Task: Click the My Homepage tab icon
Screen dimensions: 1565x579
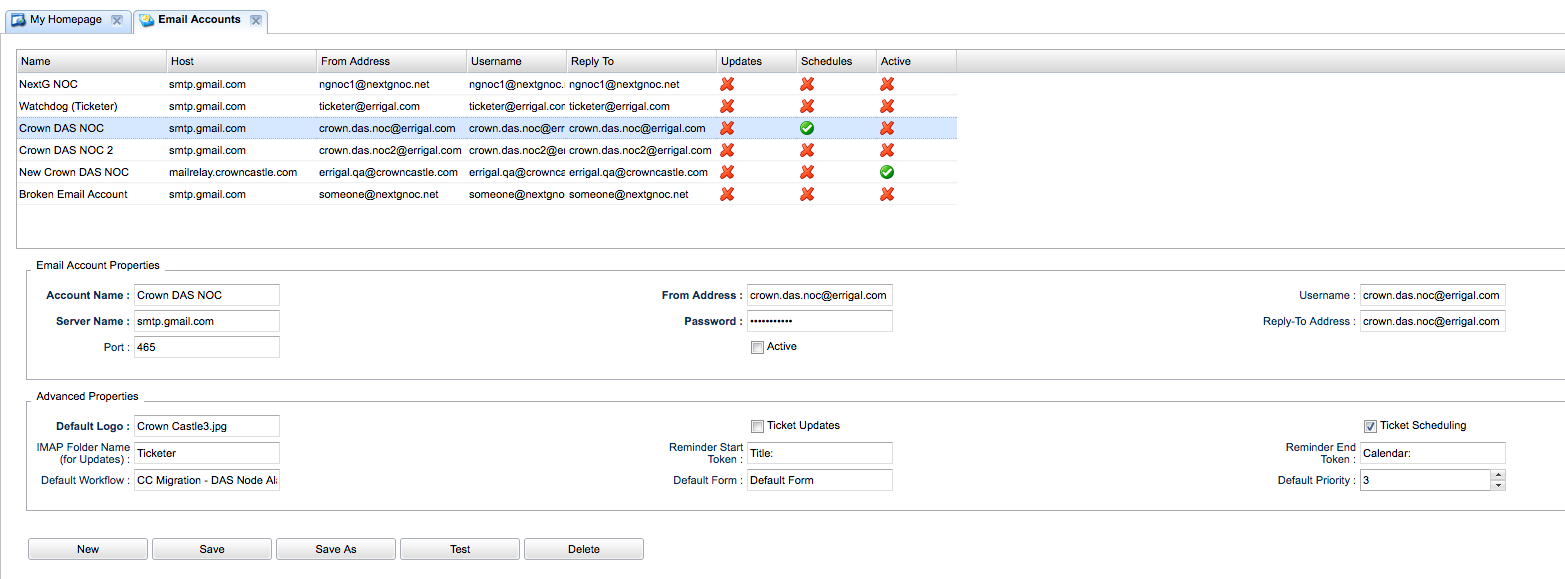Action: pyautogui.click(x=18, y=20)
